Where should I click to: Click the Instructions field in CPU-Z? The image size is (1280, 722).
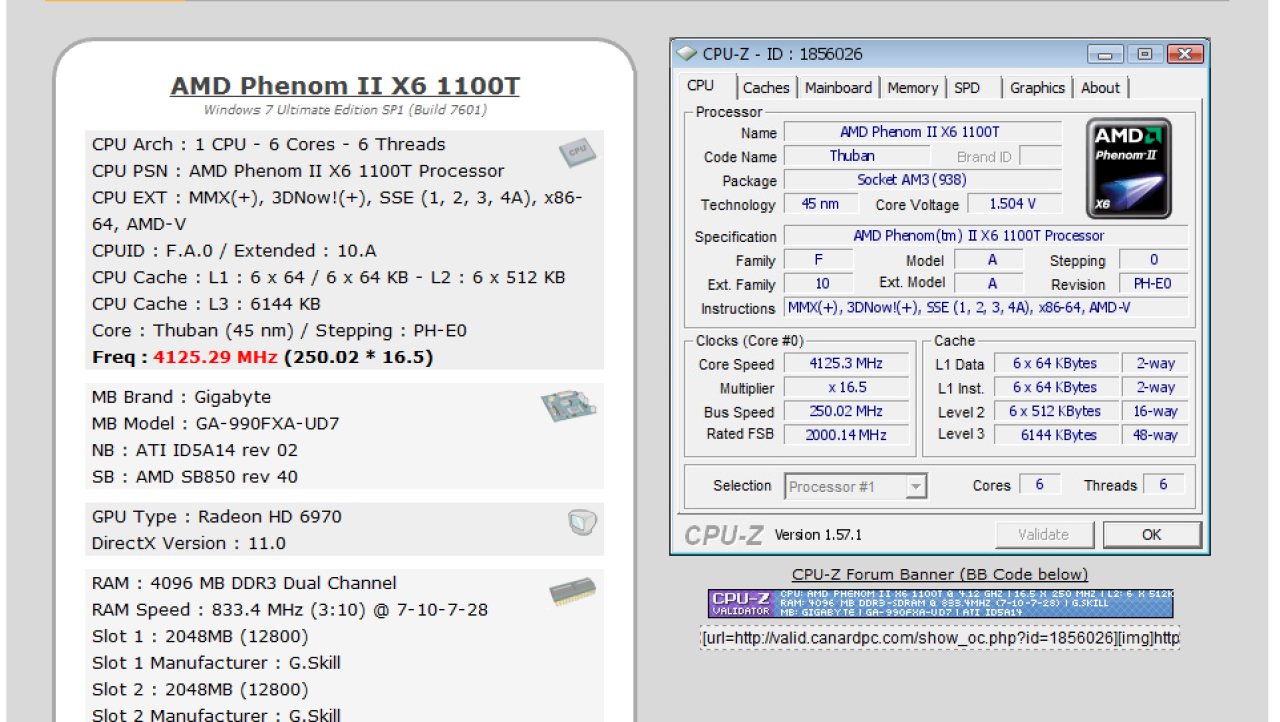pyautogui.click(x=986, y=308)
